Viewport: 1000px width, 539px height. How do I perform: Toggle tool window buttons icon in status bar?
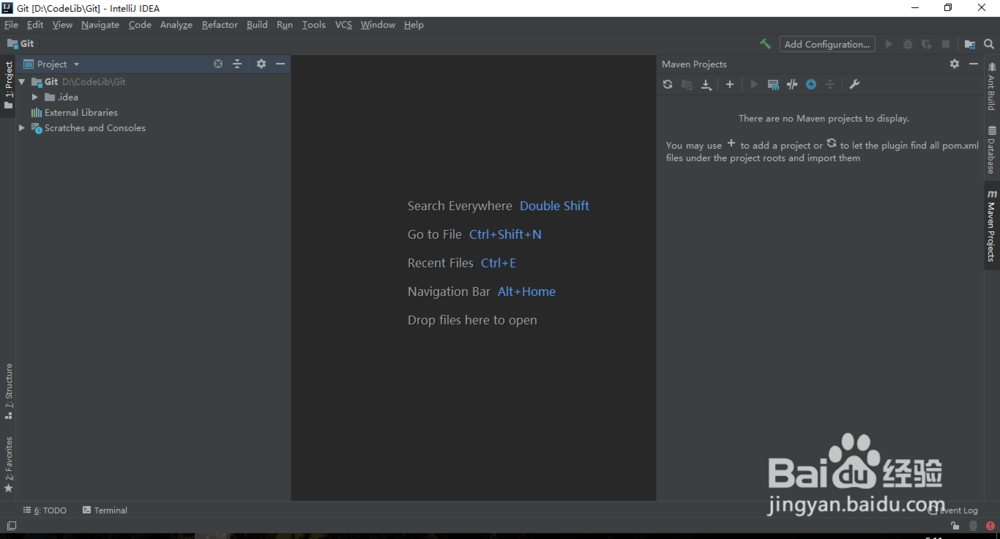(x=11, y=526)
